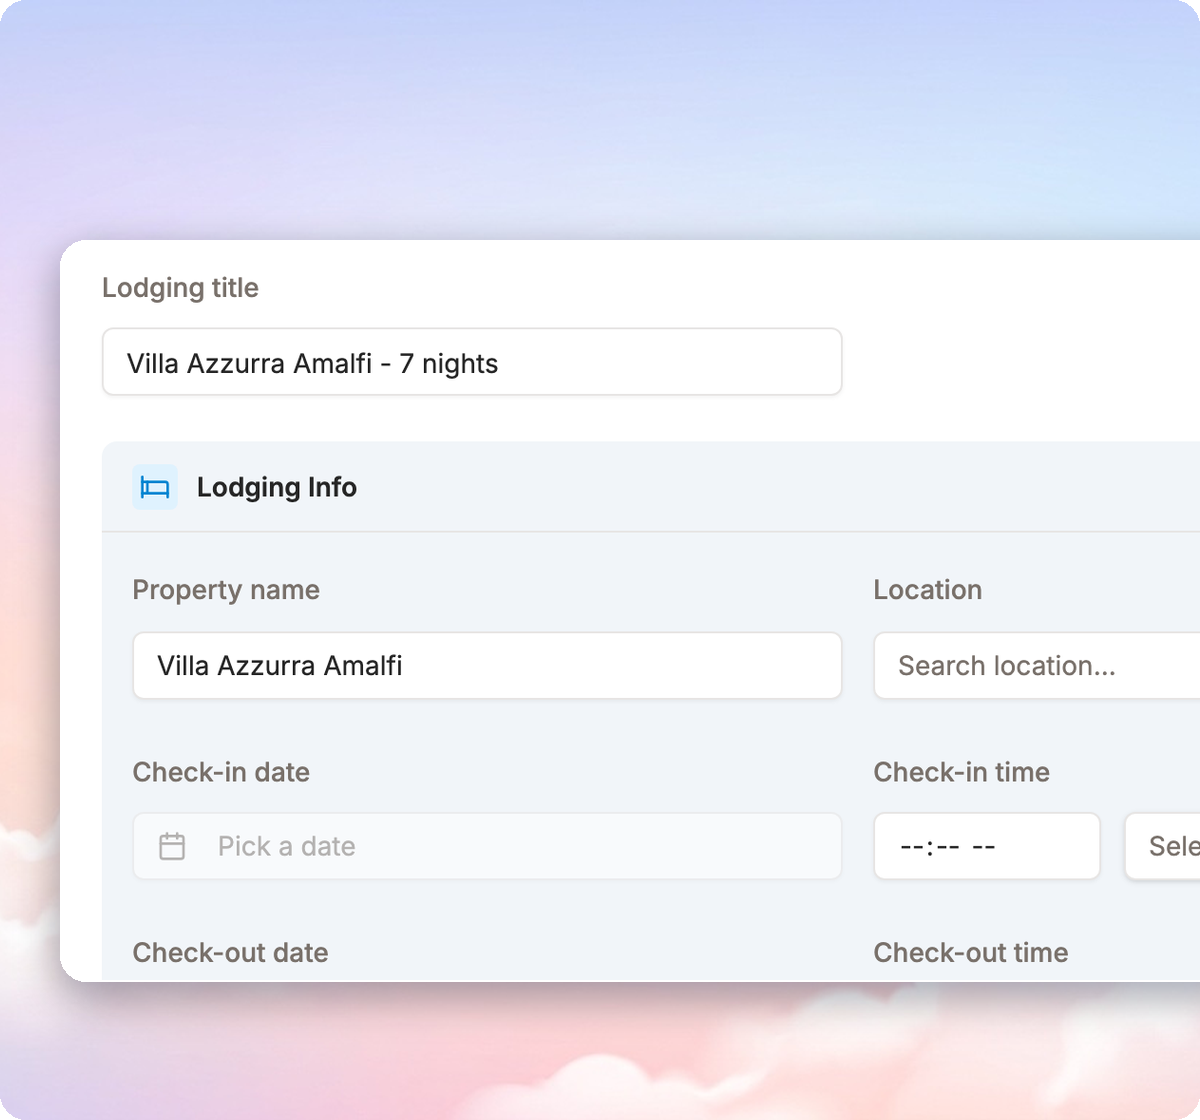This screenshot has width=1200, height=1120.
Task: Click the Location label
Action: pos(928,590)
